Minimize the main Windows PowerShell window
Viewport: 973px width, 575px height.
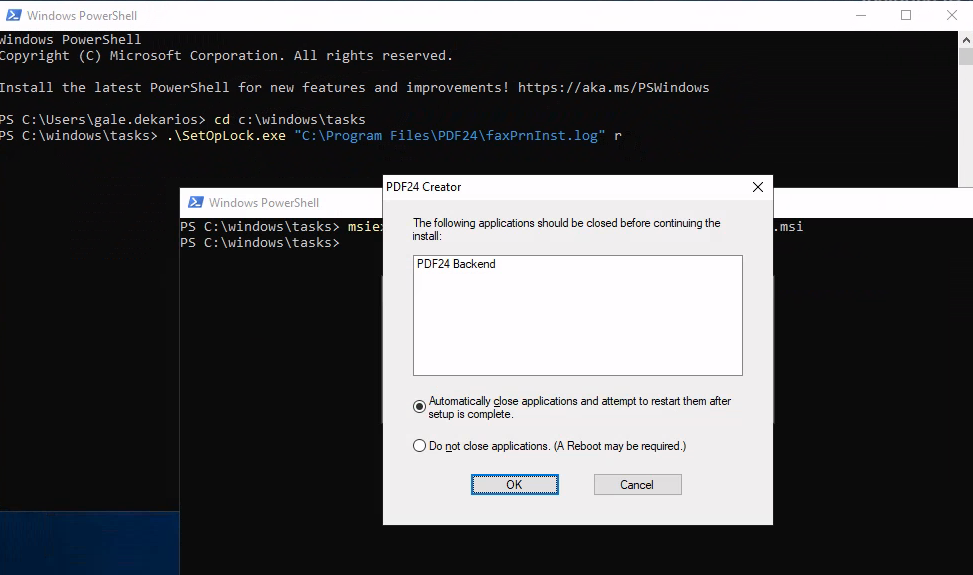pyautogui.click(x=861, y=16)
